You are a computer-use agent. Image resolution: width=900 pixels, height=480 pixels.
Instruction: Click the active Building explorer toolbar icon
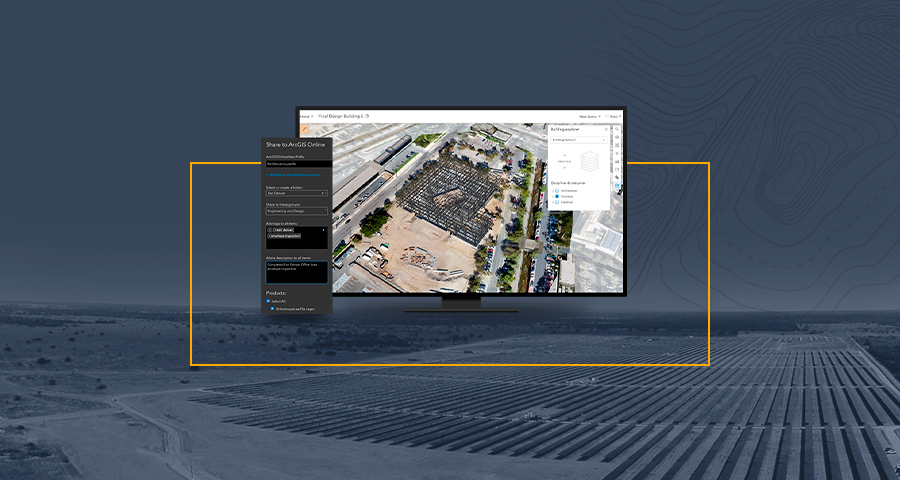pos(618,186)
